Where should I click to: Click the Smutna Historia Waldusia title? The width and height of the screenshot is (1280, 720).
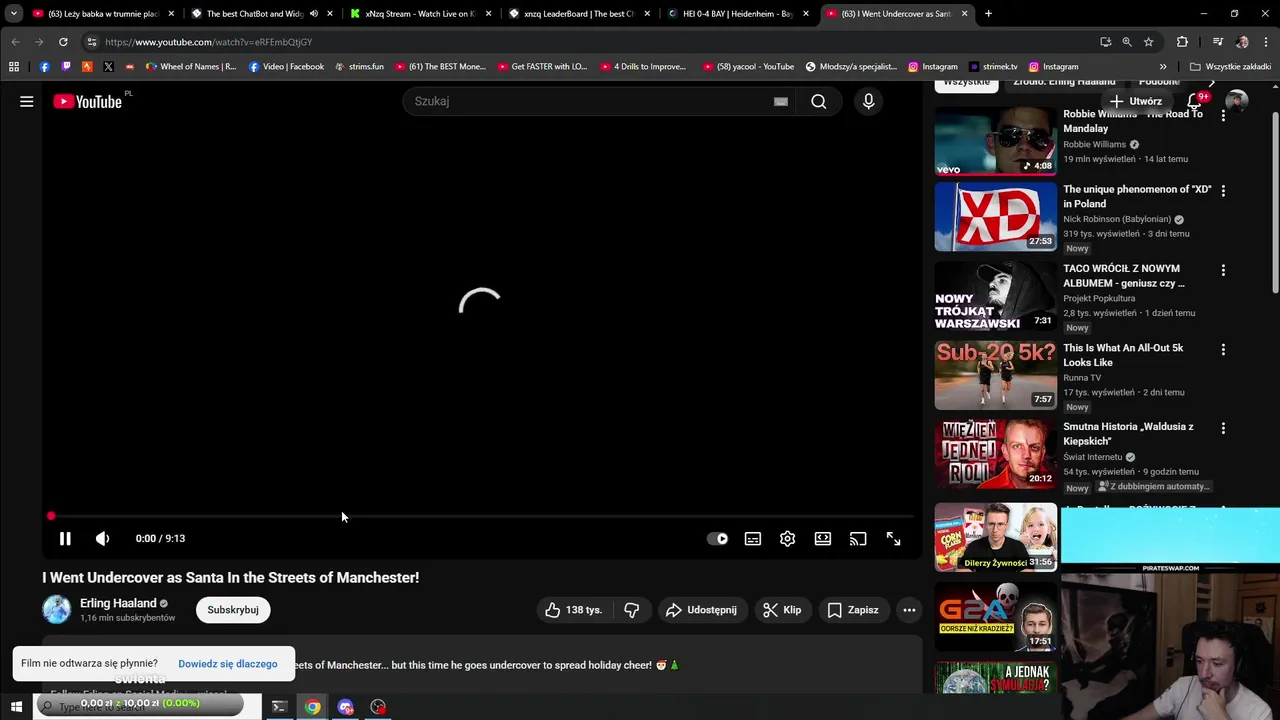pos(1128,434)
